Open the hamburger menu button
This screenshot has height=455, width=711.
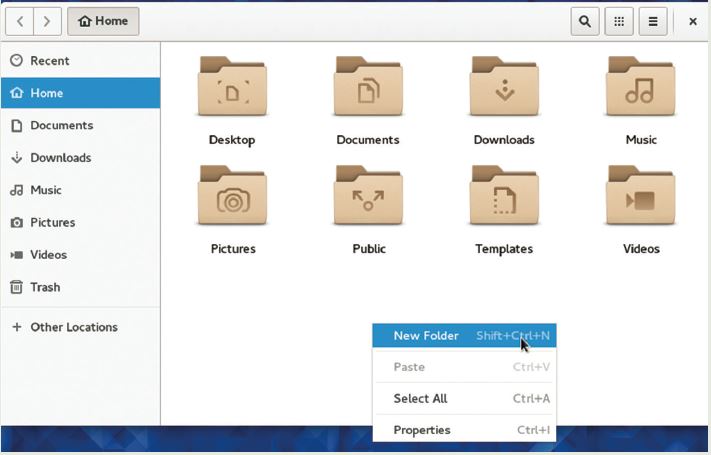click(653, 21)
